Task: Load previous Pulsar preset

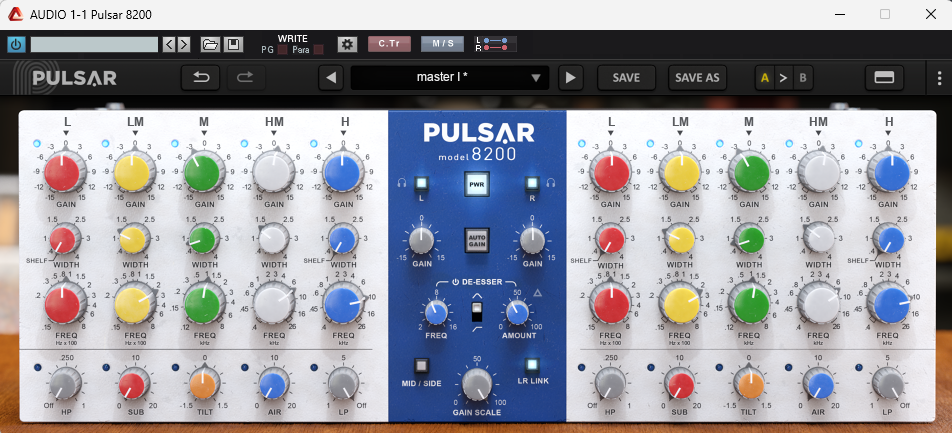Action: point(331,78)
